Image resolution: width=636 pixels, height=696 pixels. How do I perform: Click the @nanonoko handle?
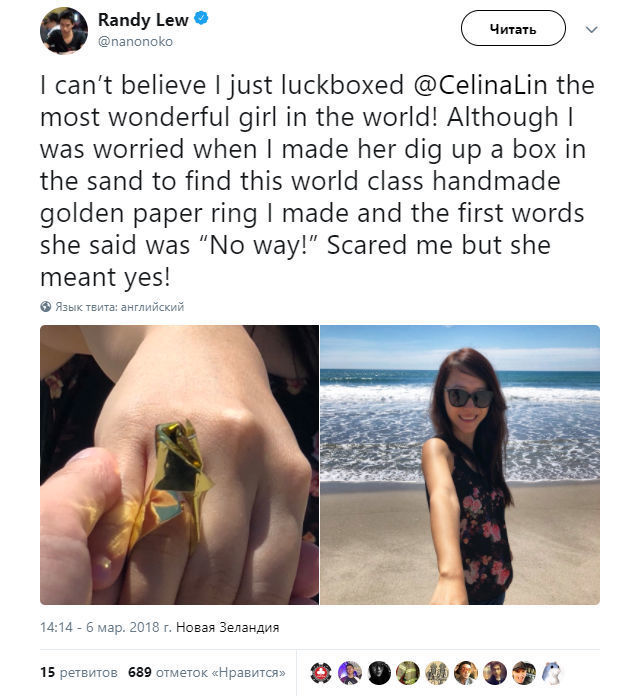point(135,41)
